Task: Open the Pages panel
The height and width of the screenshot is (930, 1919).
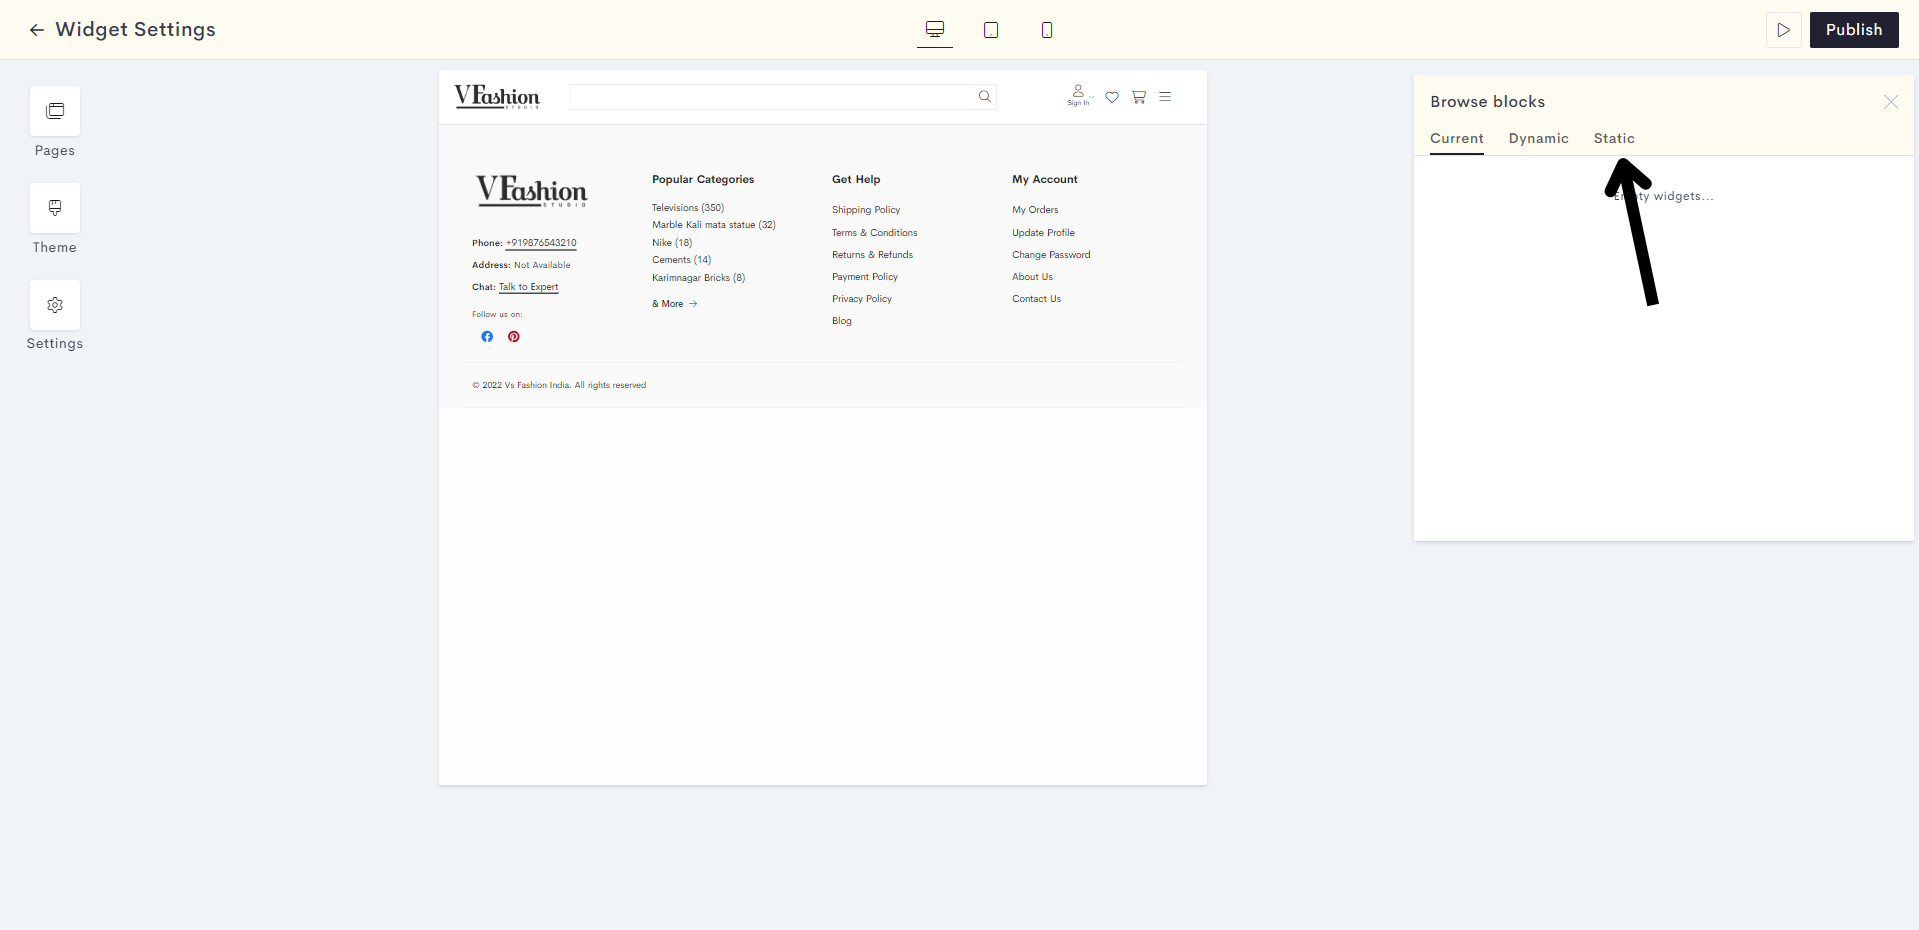Action: pyautogui.click(x=55, y=122)
